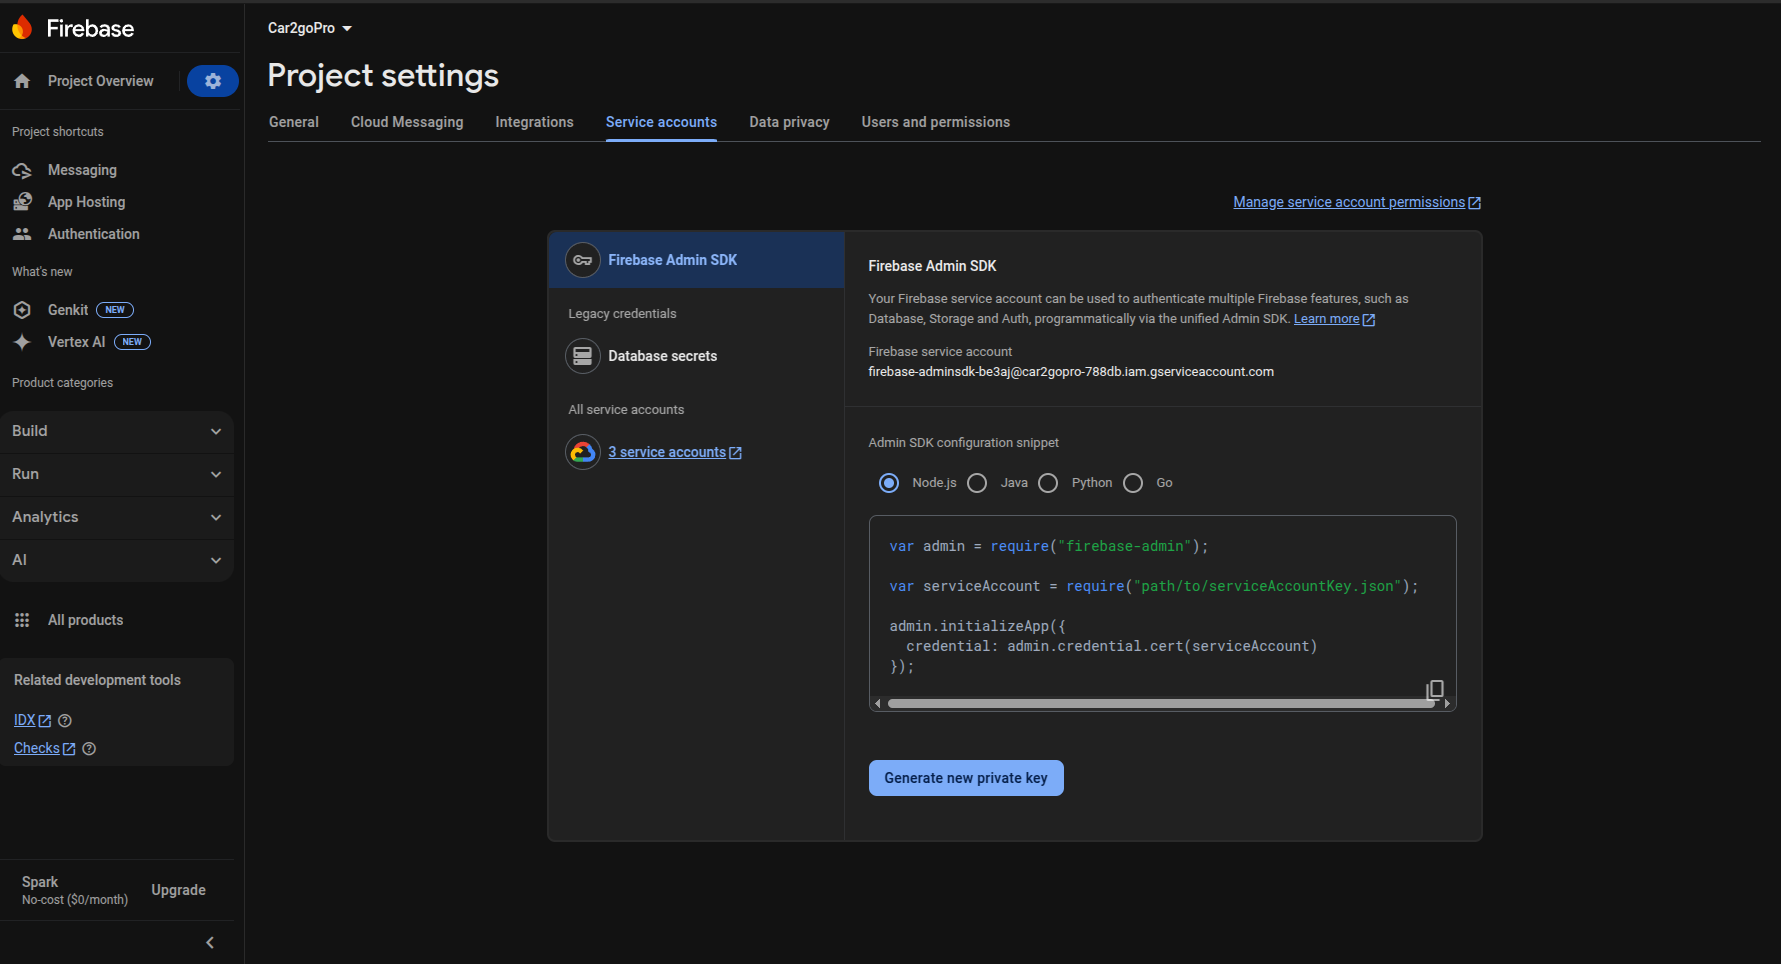Select the Node.js snippet option
This screenshot has width=1781, height=964.
tap(889, 483)
